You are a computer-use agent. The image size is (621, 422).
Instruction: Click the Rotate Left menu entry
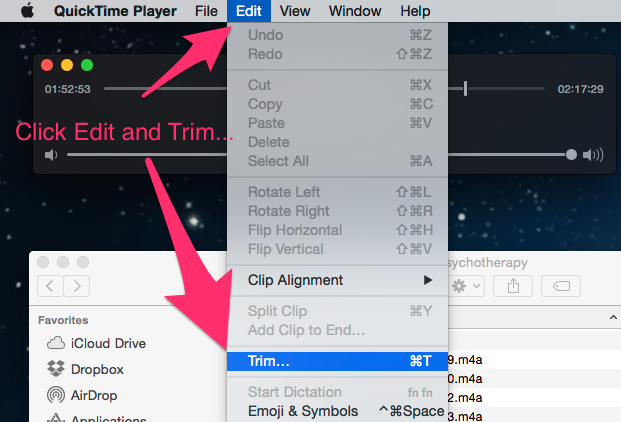pos(337,192)
